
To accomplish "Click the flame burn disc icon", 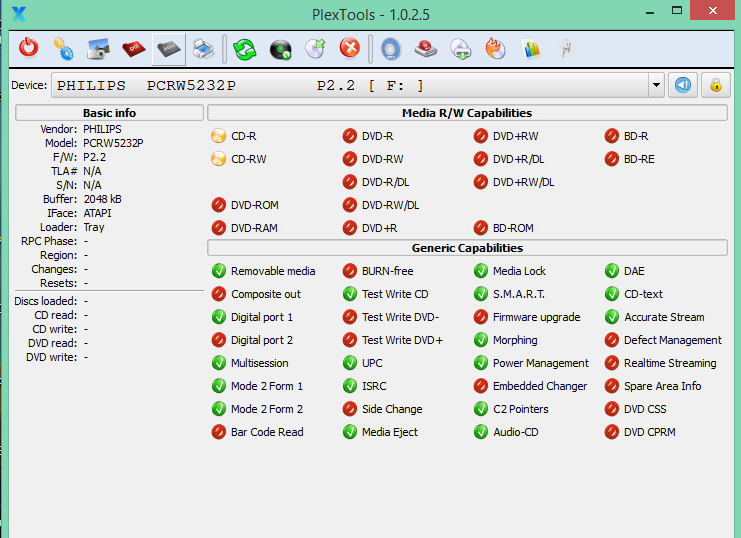I will (496, 49).
